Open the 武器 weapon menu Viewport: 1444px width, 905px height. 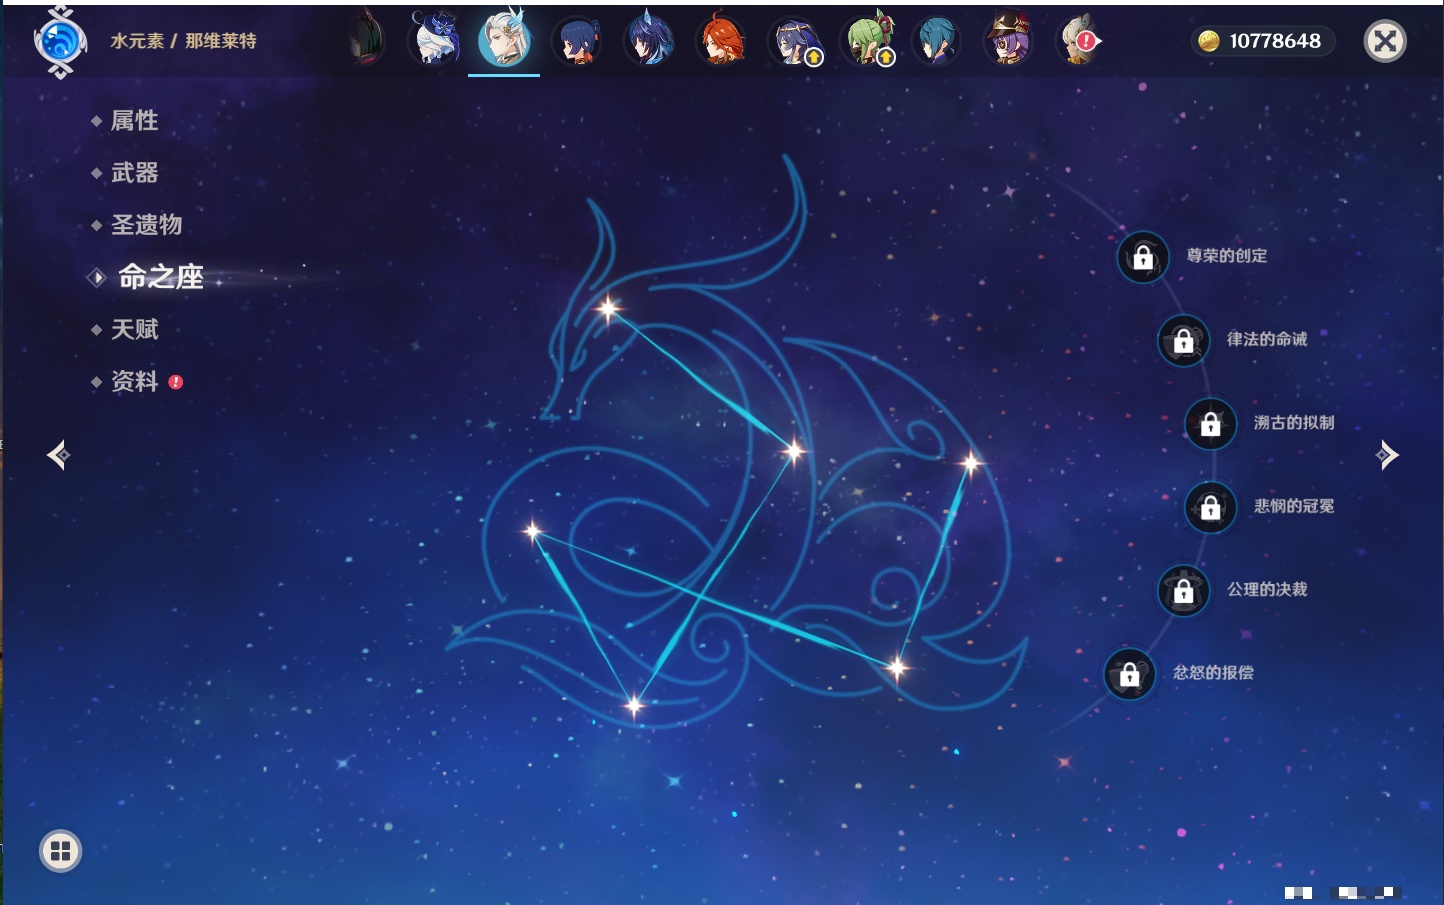(x=134, y=173)
